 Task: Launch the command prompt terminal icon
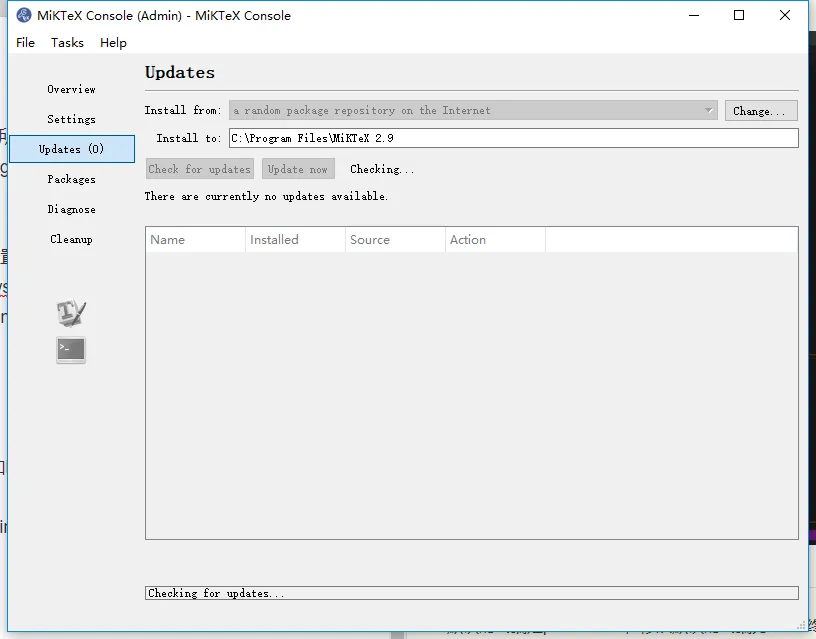[x=71, y=349]
